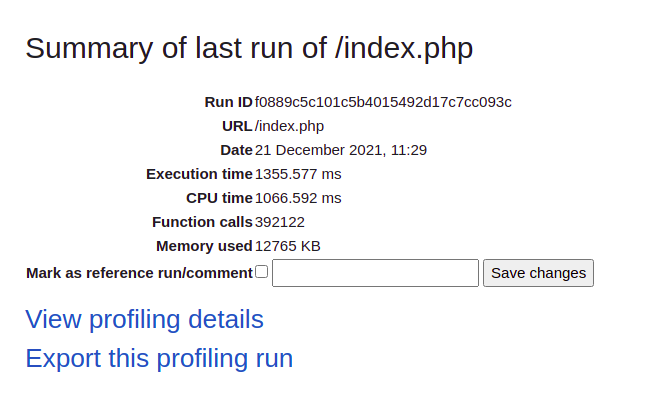Focus the reference run comment text field

(x=375, y=273)
